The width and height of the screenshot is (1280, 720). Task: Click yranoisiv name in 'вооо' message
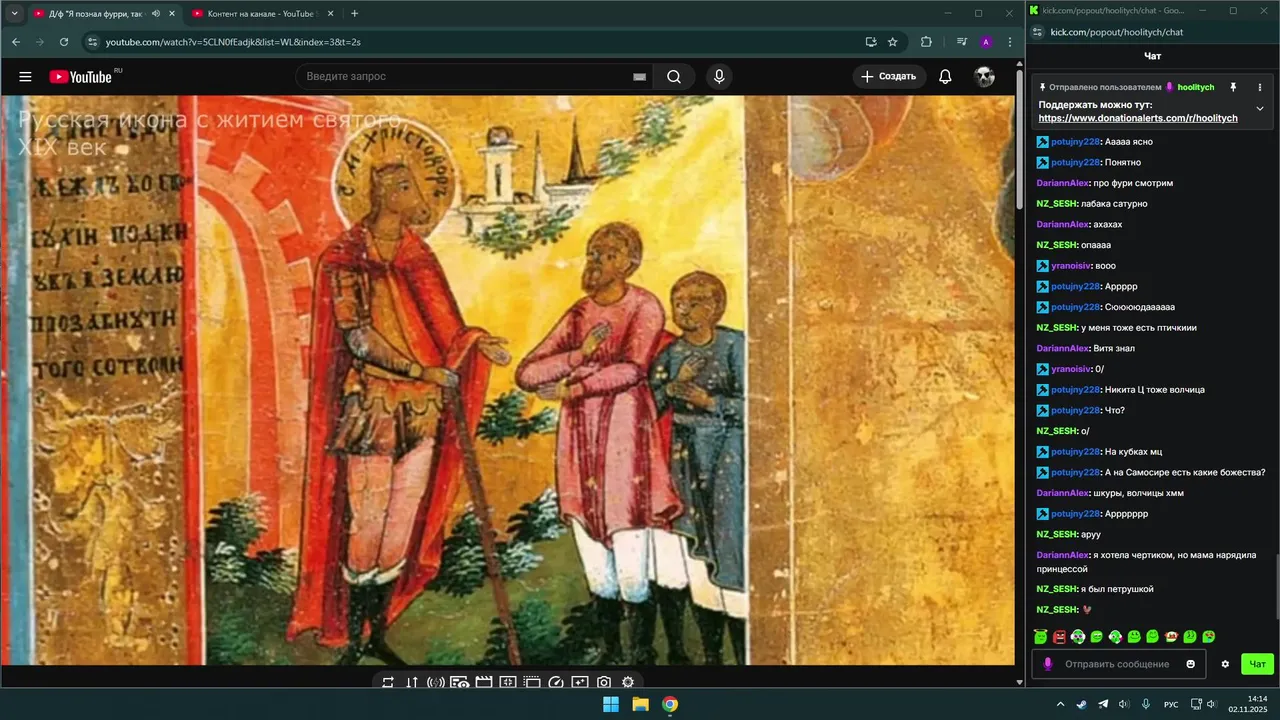[x=1072, y=266]
